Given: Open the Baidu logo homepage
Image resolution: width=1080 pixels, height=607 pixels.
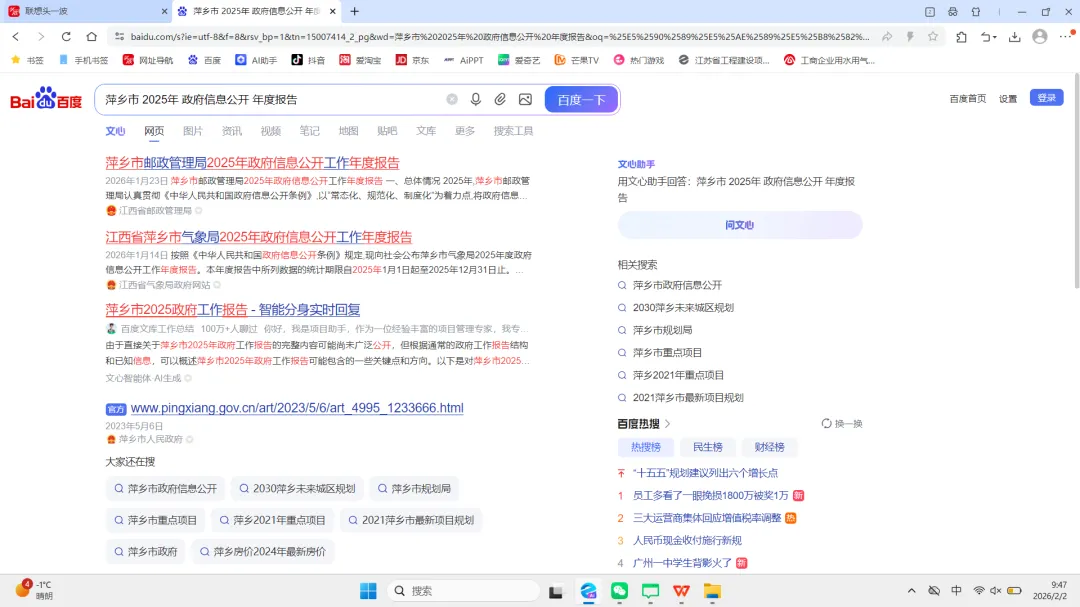Looking at the screenshot, I should coord(45,99).
